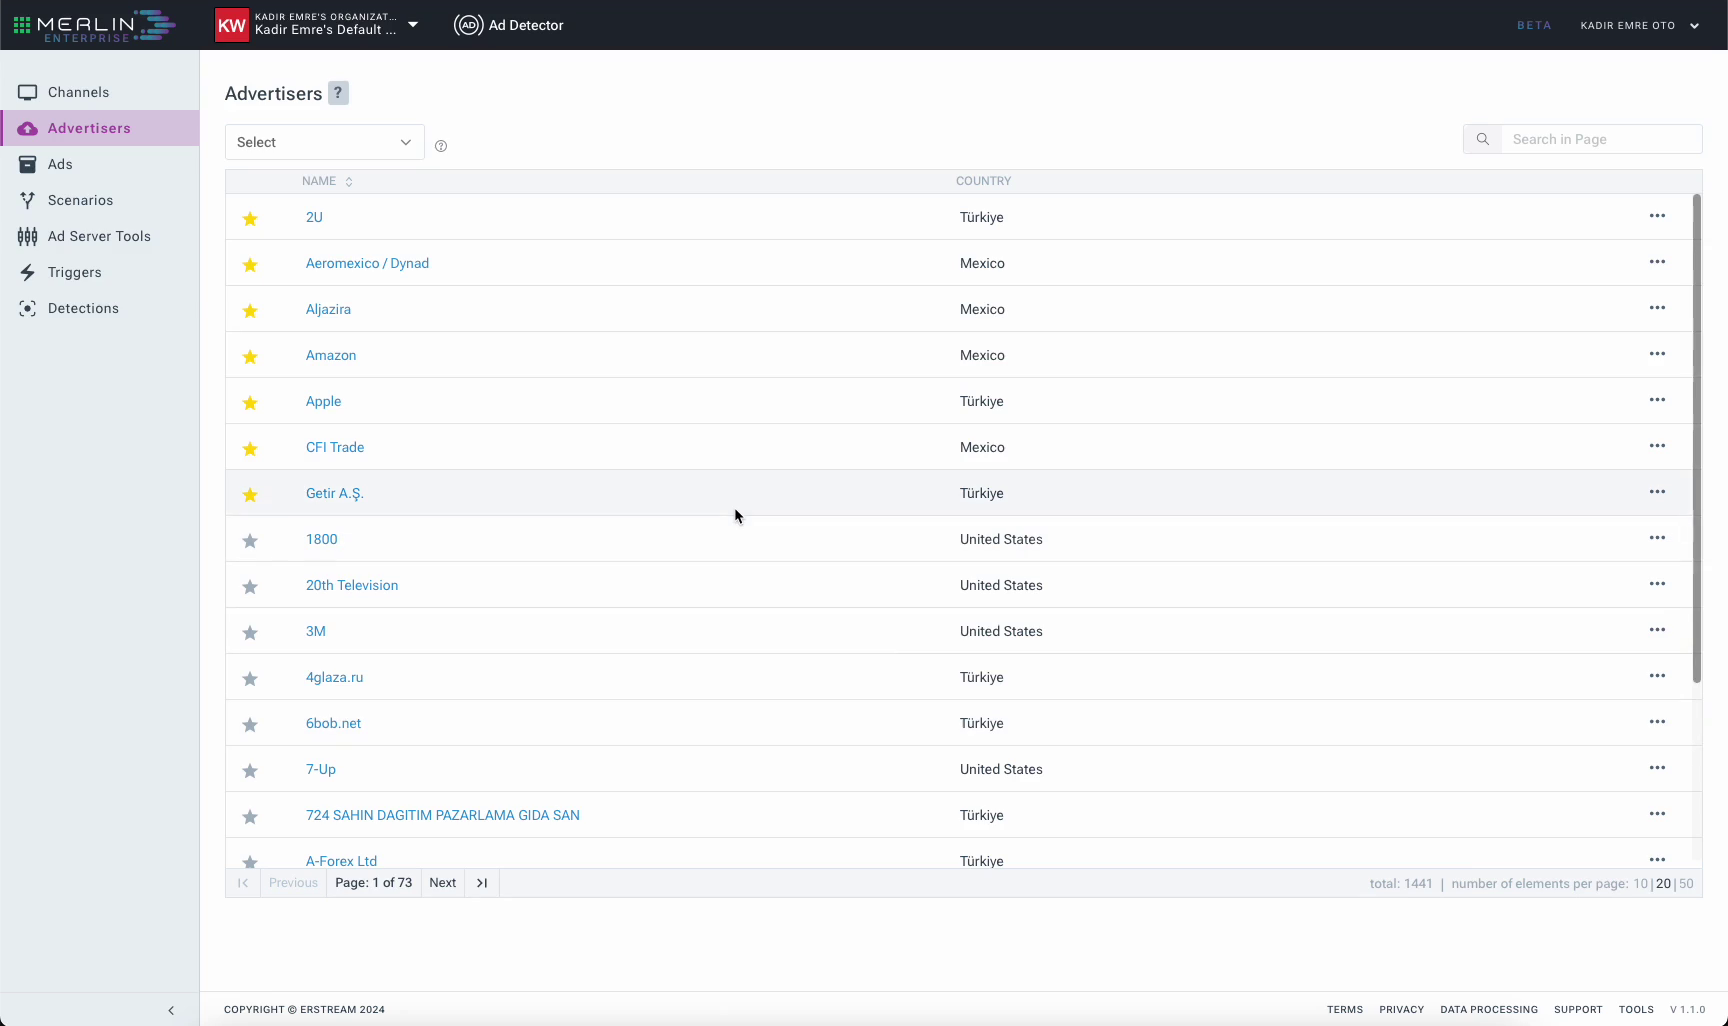Set 10 elements per page
Viewport: 1728px width, 1026px height.
tap(1640, 884)
